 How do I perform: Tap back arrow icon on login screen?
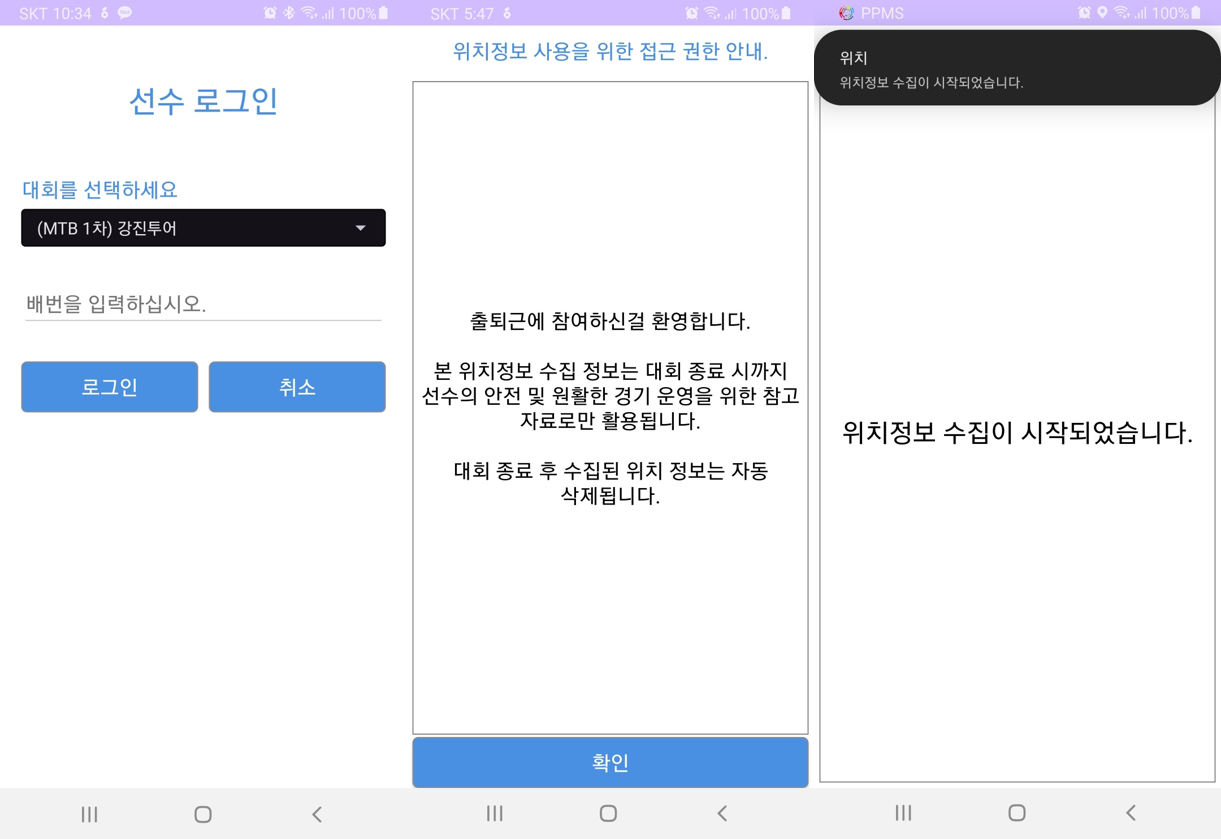(317, 814)
